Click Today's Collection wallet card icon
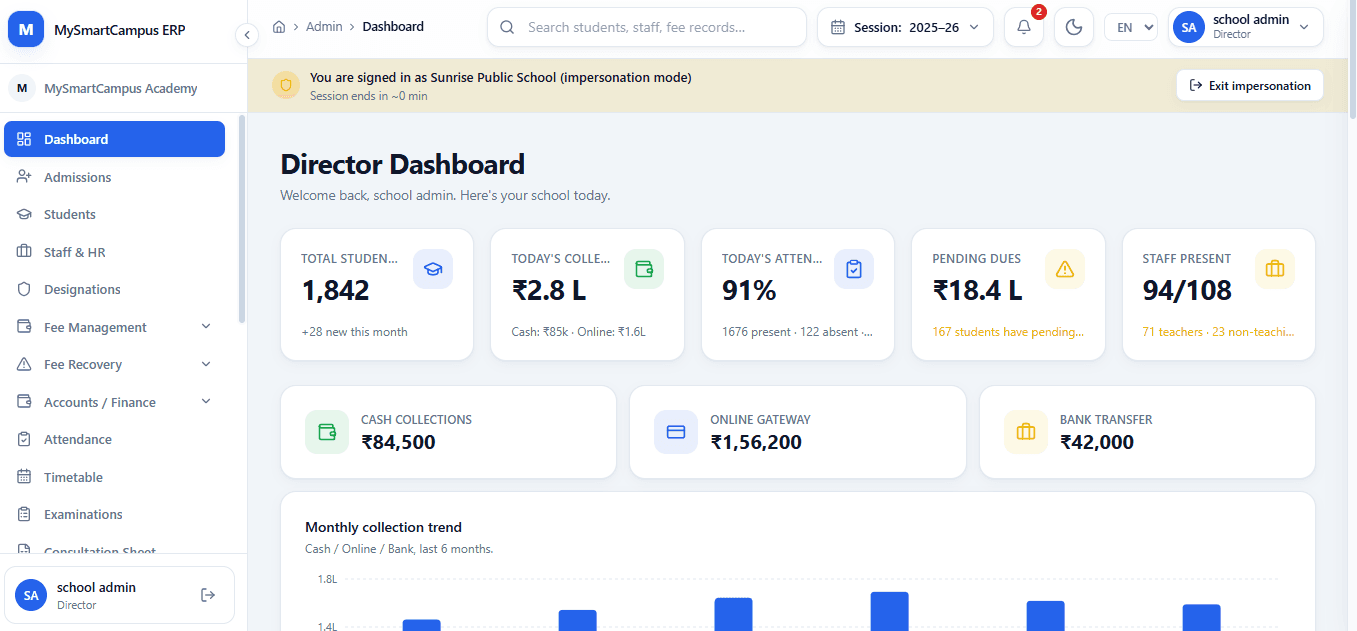Viewport: 1357px width, 631px height. 644,269
